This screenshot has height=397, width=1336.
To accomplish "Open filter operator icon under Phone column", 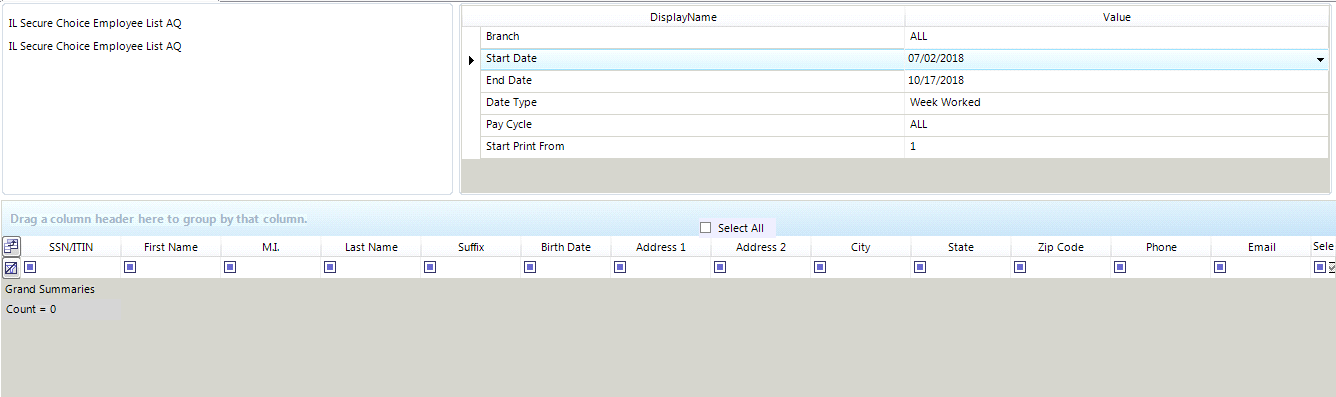I will [1120, 267].
